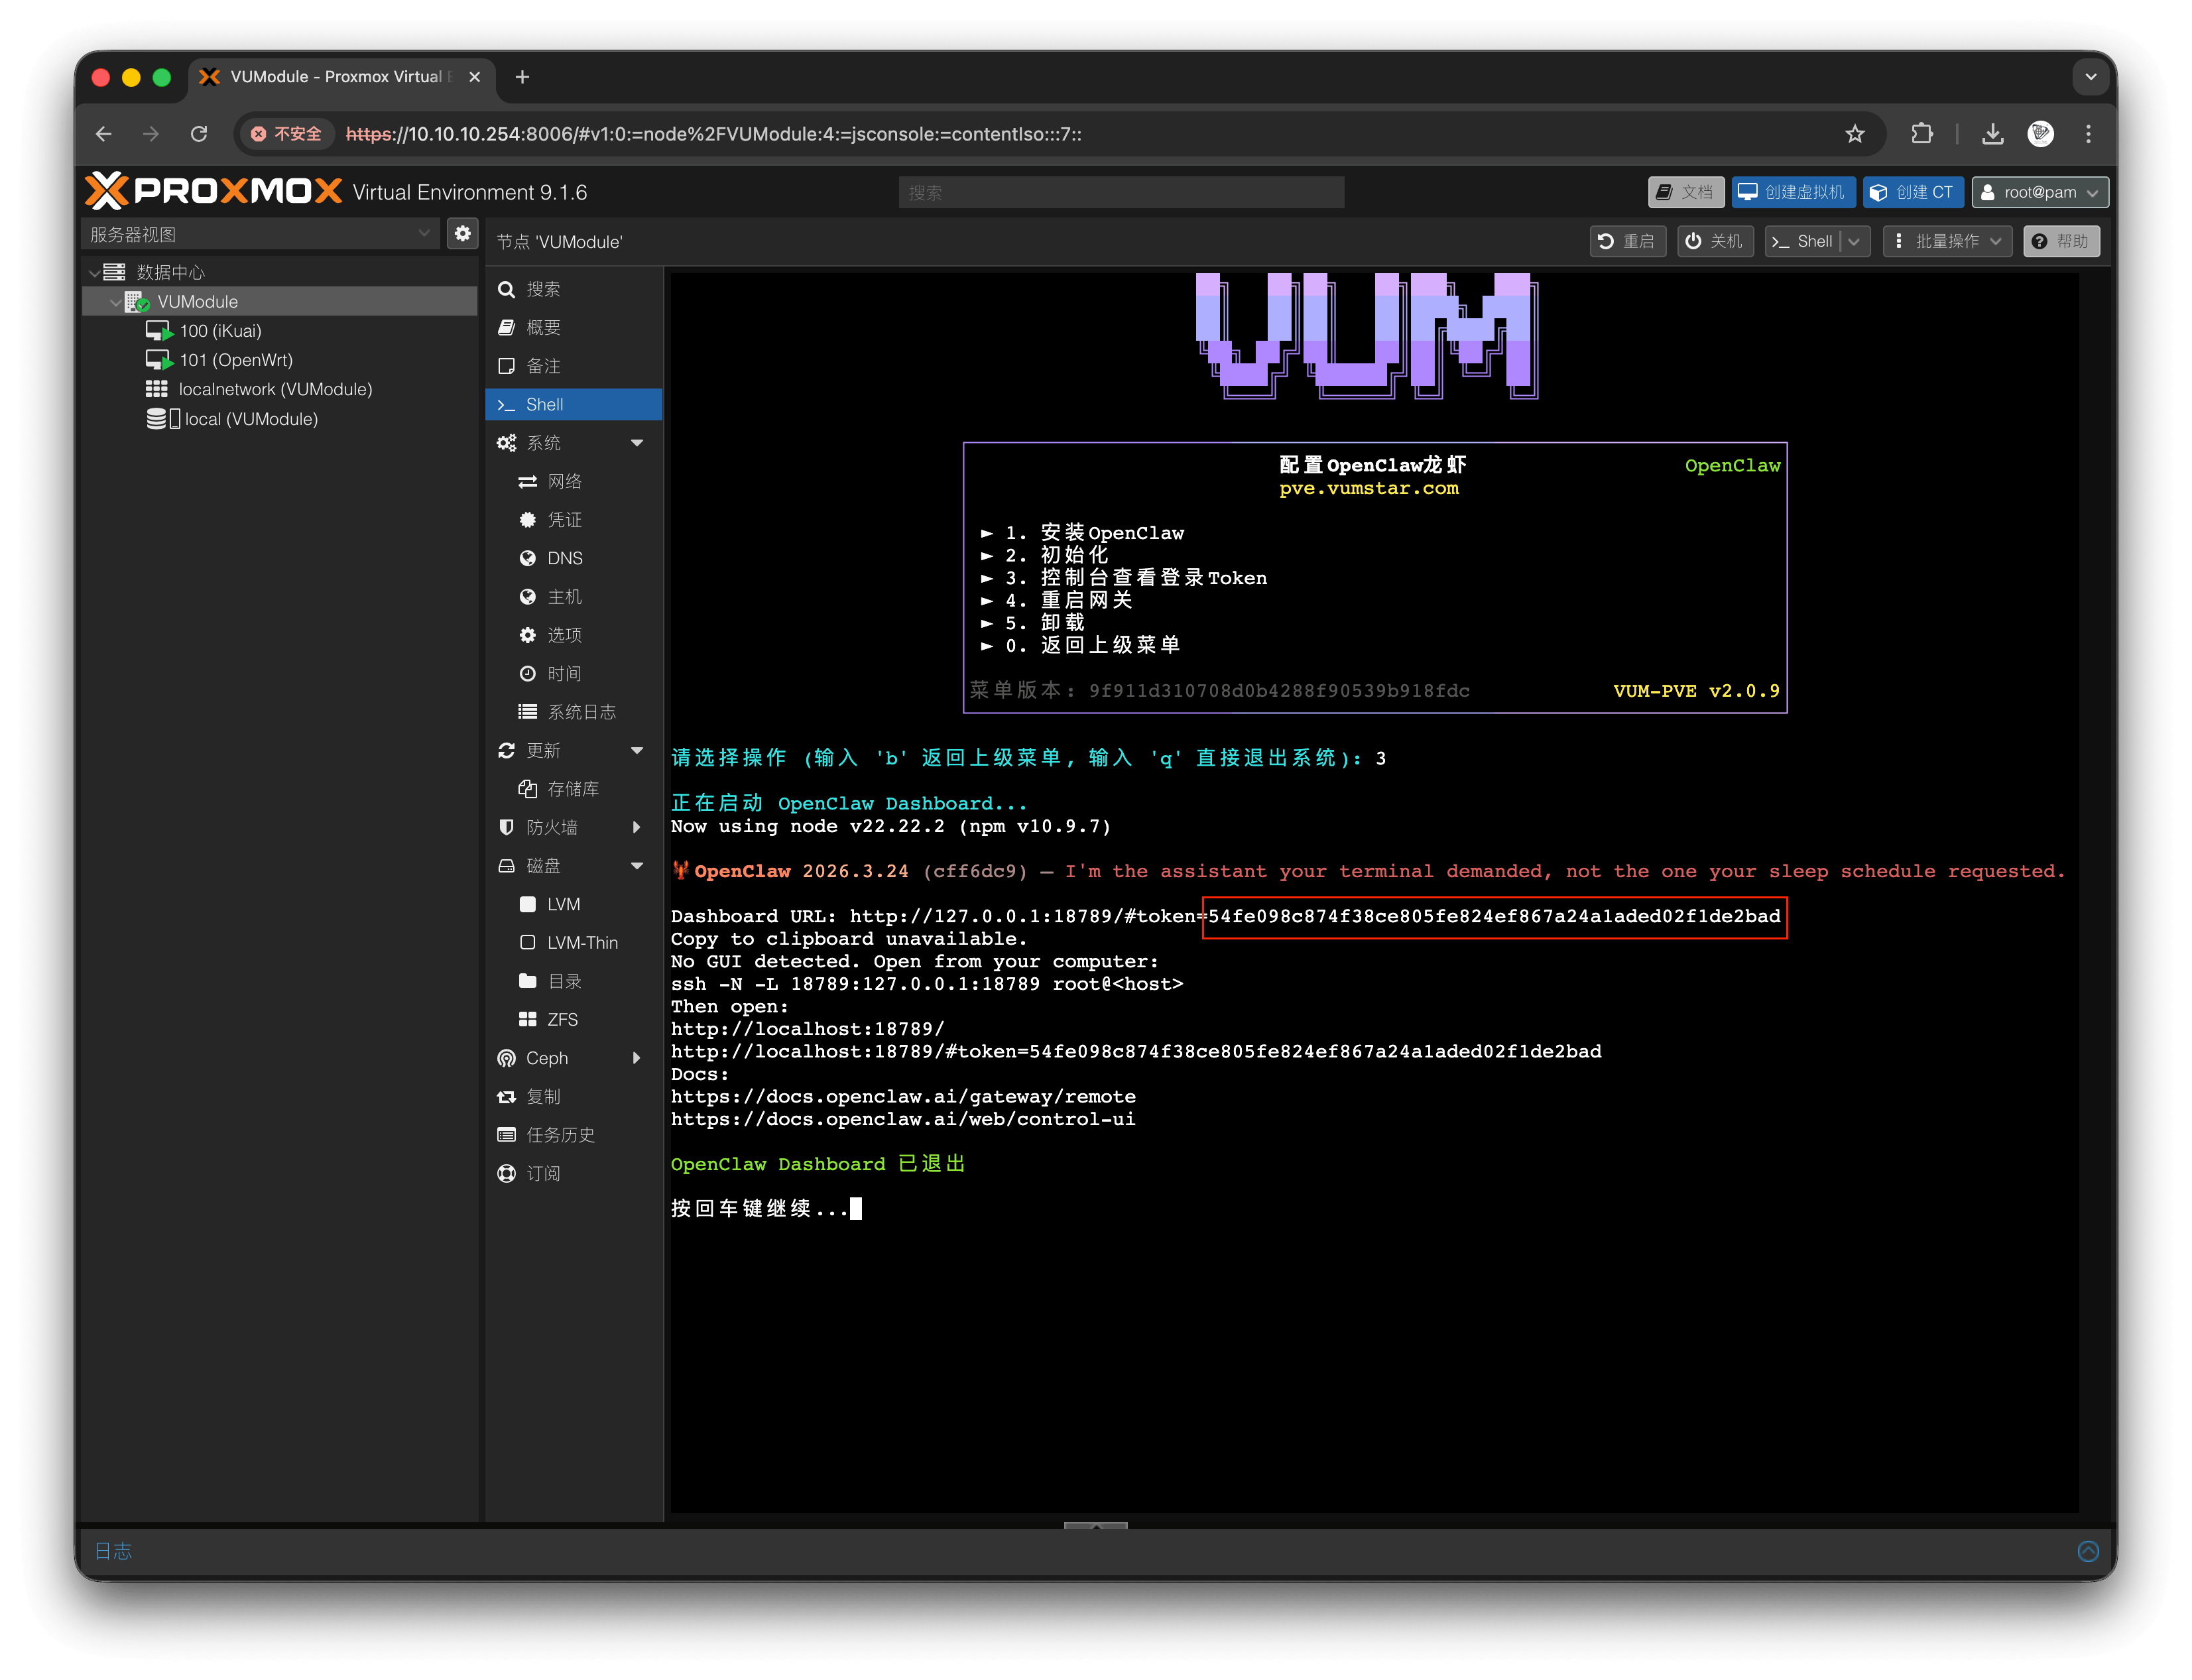This screenshot has height=1680, width=2192.
Task: Open a new browser tab
Action: coord(522,77)
